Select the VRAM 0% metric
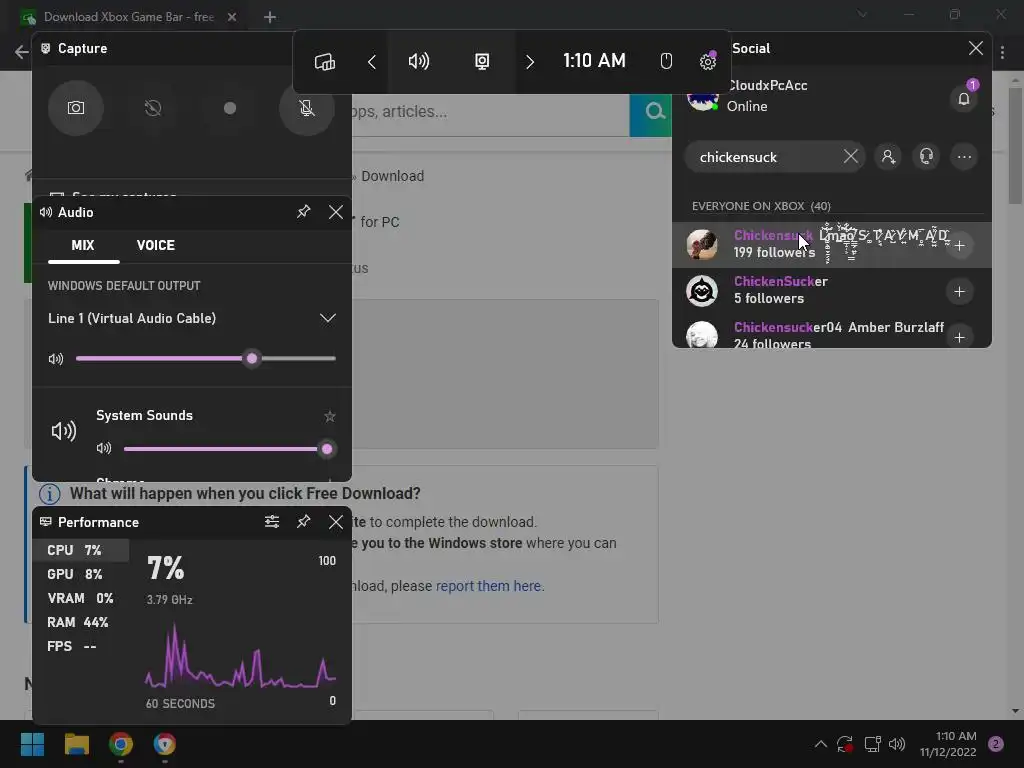 81,598
